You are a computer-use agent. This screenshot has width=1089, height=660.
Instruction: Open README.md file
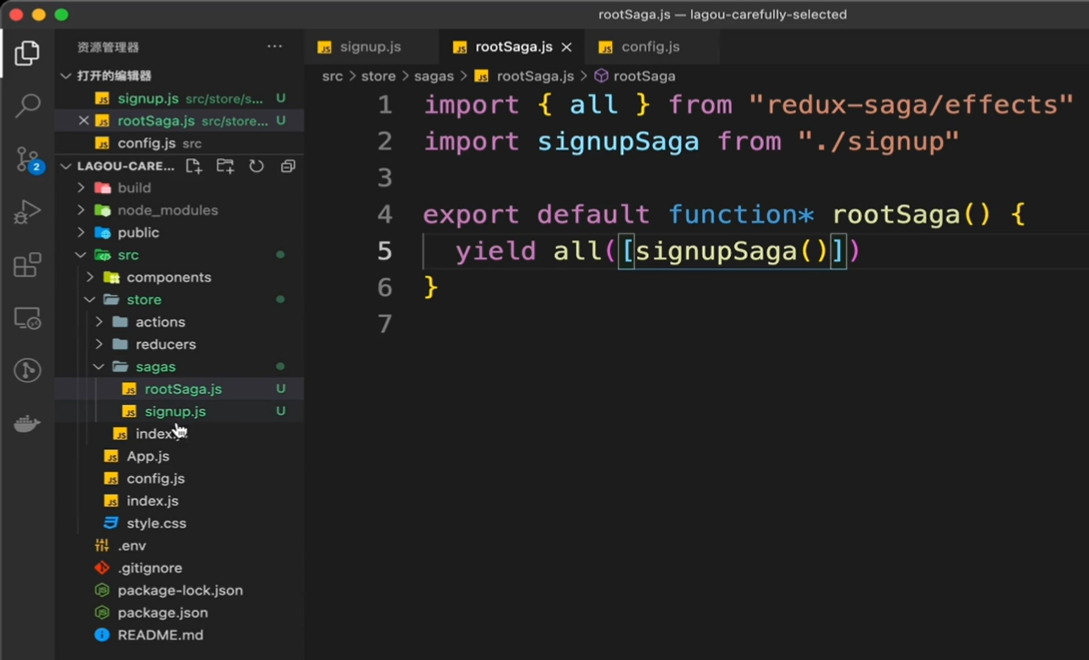click(x=179, y=634)
